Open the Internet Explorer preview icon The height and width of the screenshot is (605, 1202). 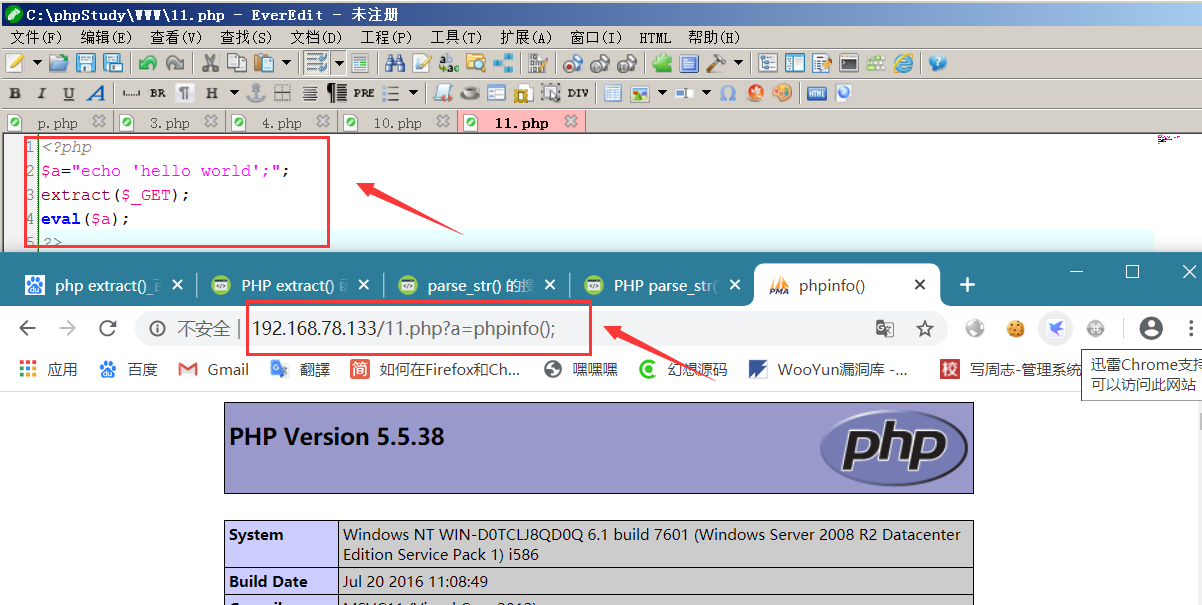click(904, 63)
